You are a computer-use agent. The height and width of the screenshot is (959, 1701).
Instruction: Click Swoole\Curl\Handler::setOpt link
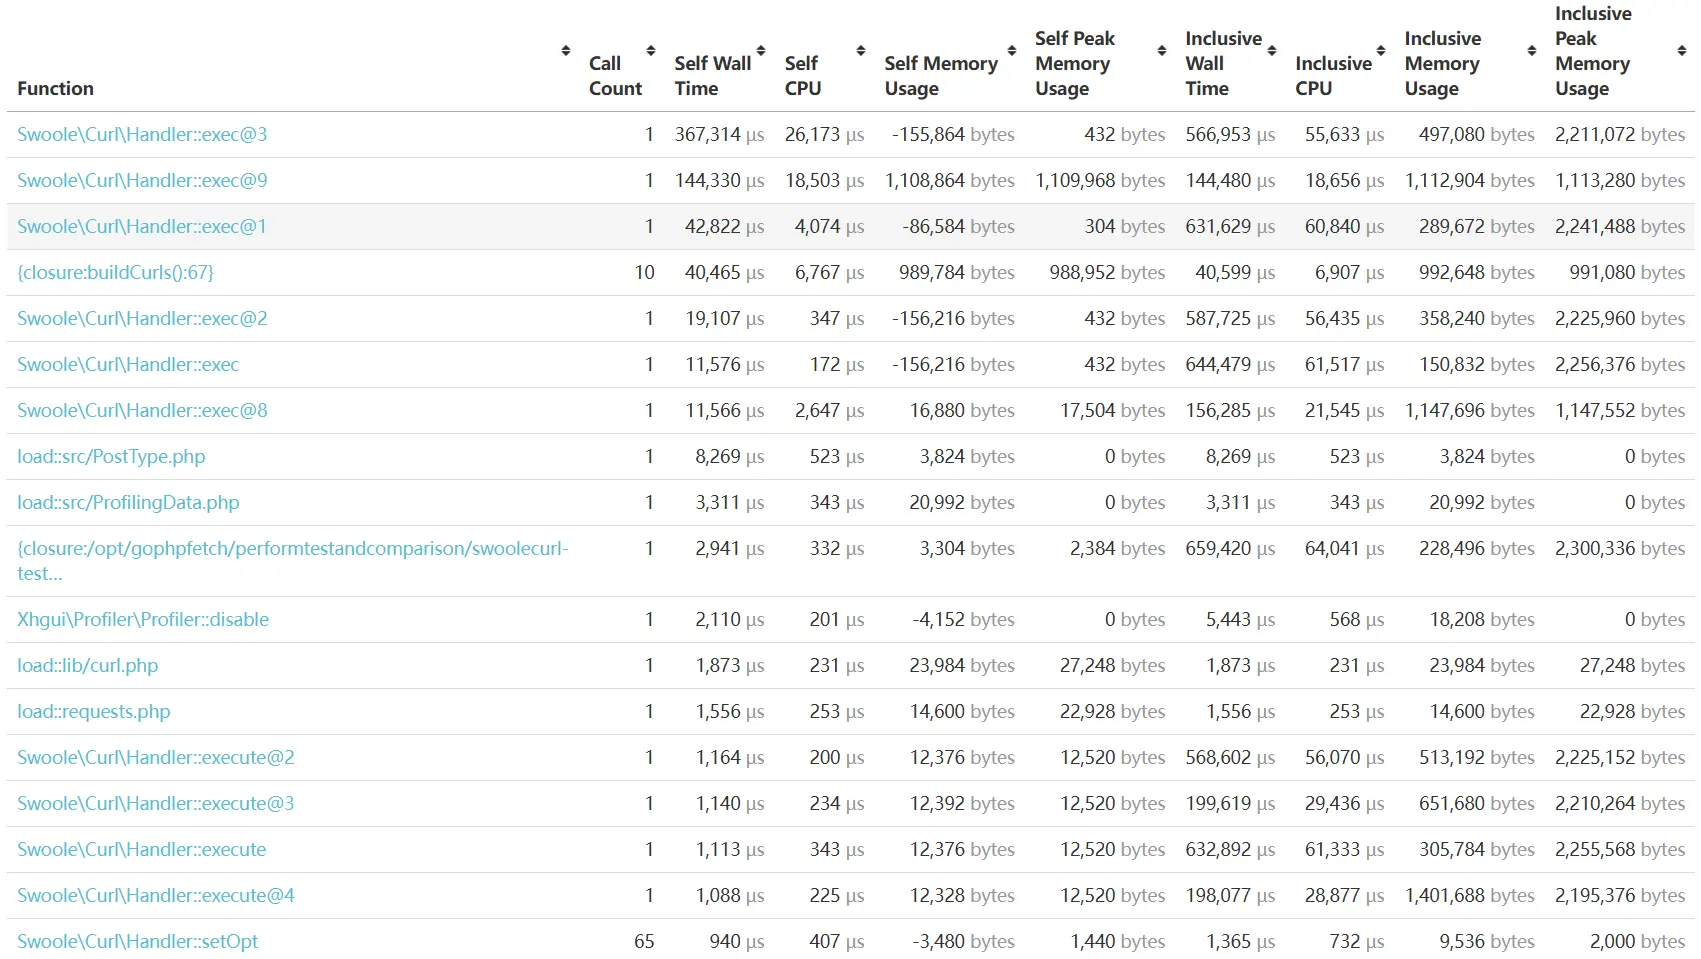click(x=137, y=942)
